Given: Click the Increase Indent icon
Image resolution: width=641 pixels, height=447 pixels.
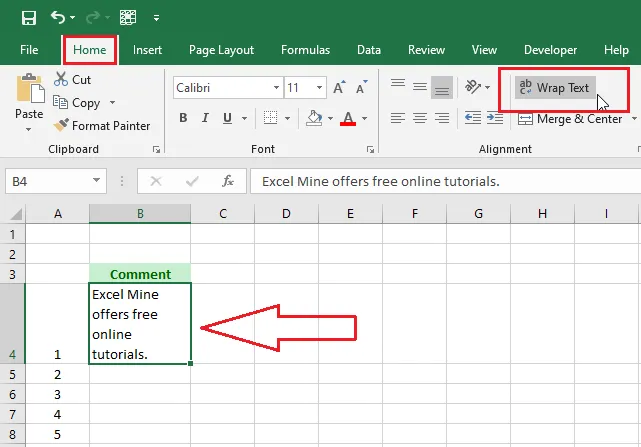Looking at the screenshot, I should tap(495, 118).
